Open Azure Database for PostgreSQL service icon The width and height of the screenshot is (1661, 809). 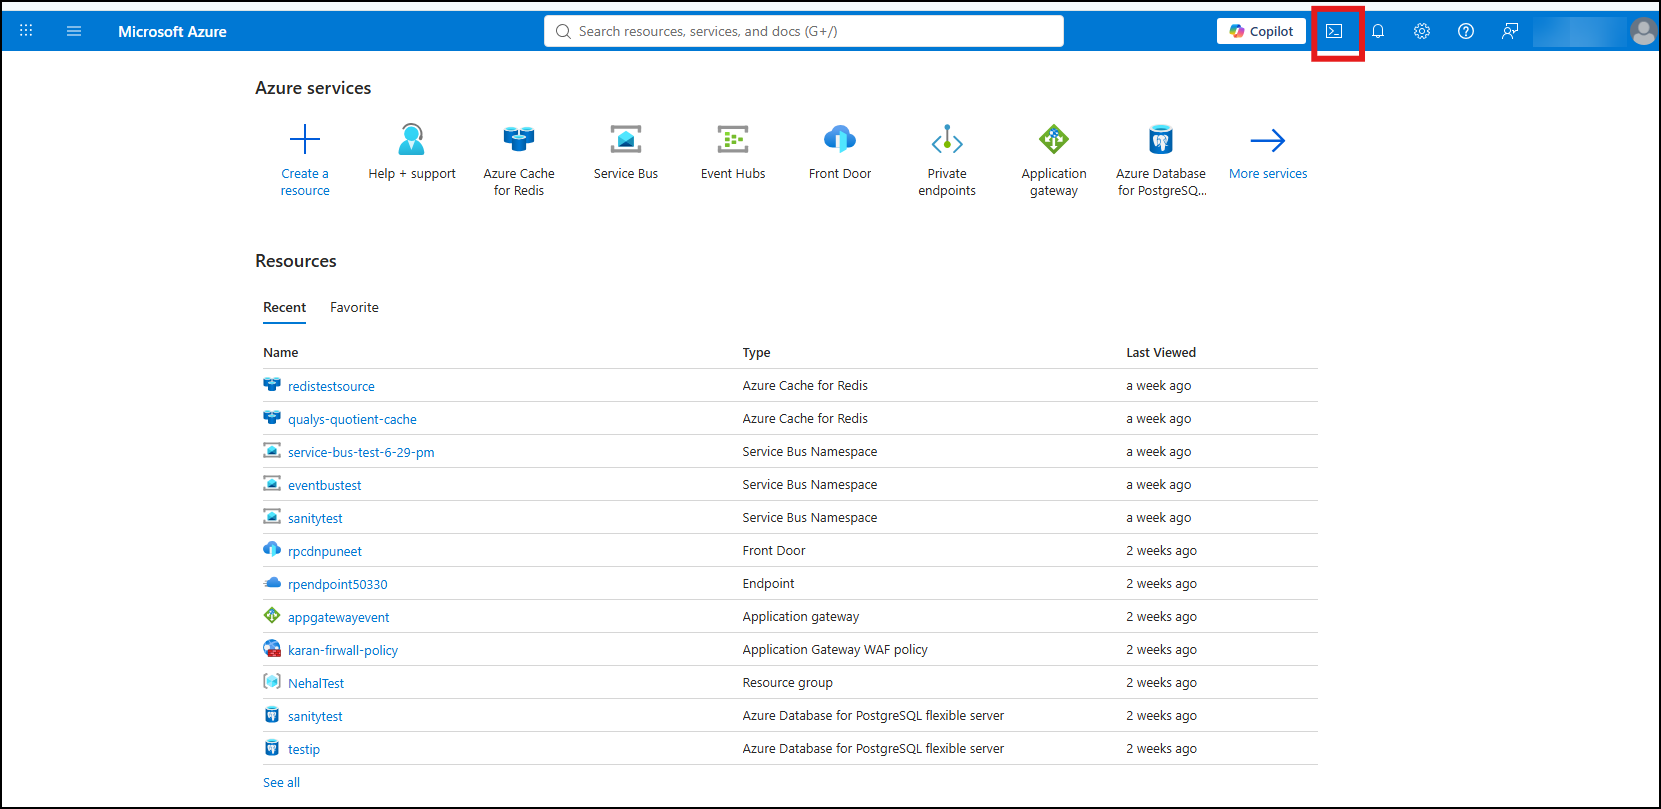[1161, 139]
